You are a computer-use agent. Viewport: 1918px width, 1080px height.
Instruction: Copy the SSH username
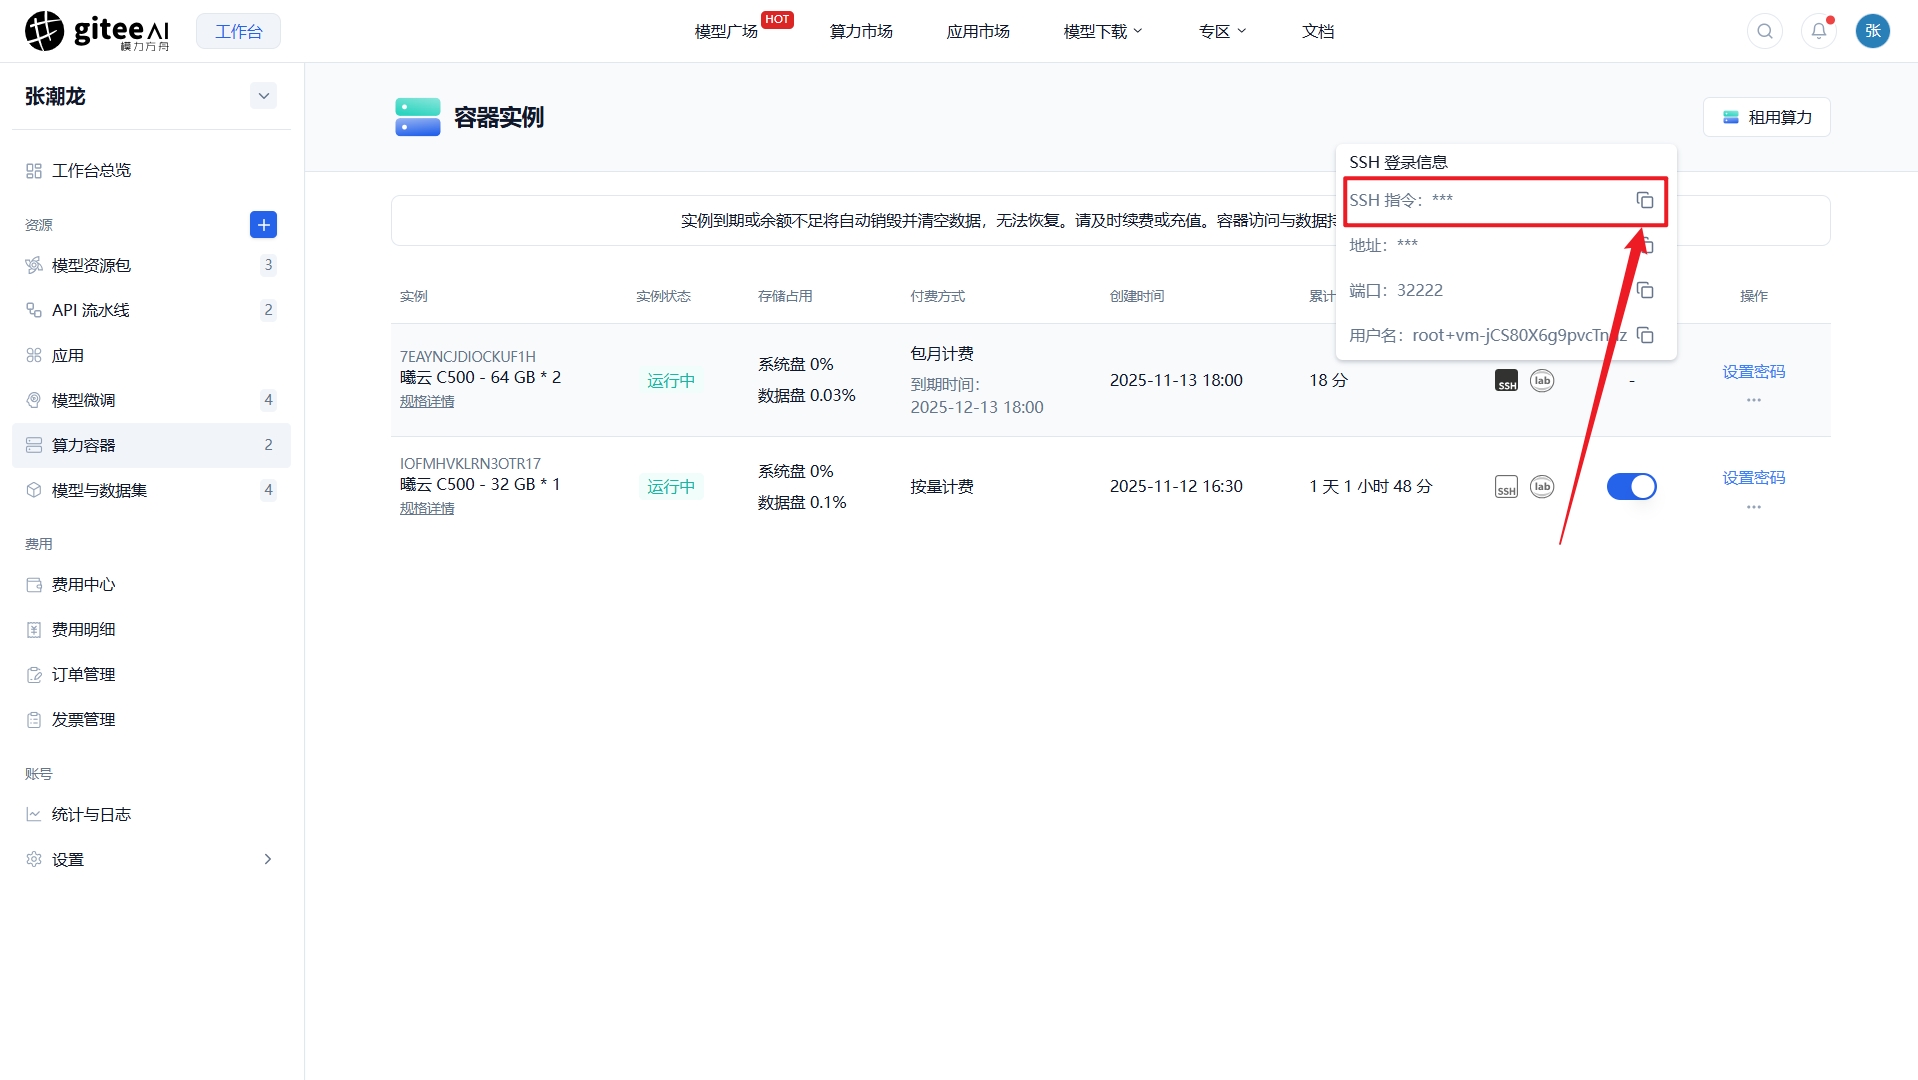(x=1644, y=335)
